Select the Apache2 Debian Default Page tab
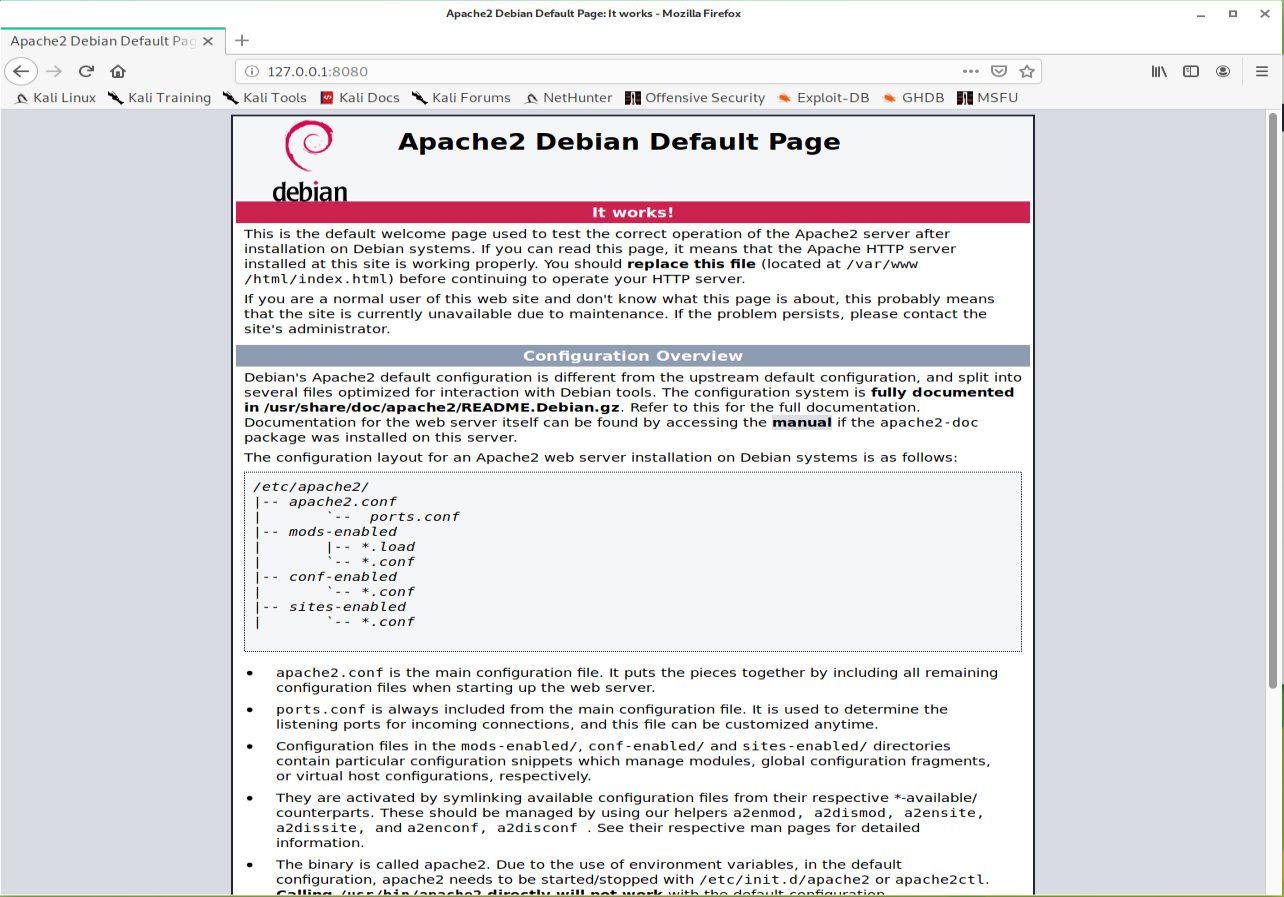The height and width of the screenshot is (897, 1284). (x=112, y=41)
